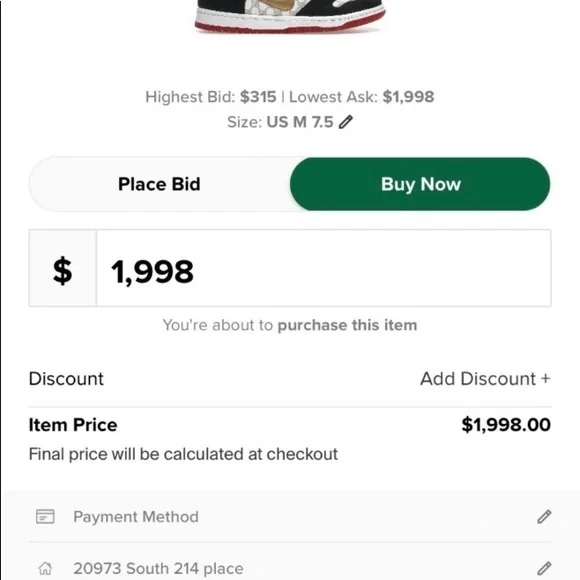Tap the Lowest Ask $1,998 text

pos(361,97)
